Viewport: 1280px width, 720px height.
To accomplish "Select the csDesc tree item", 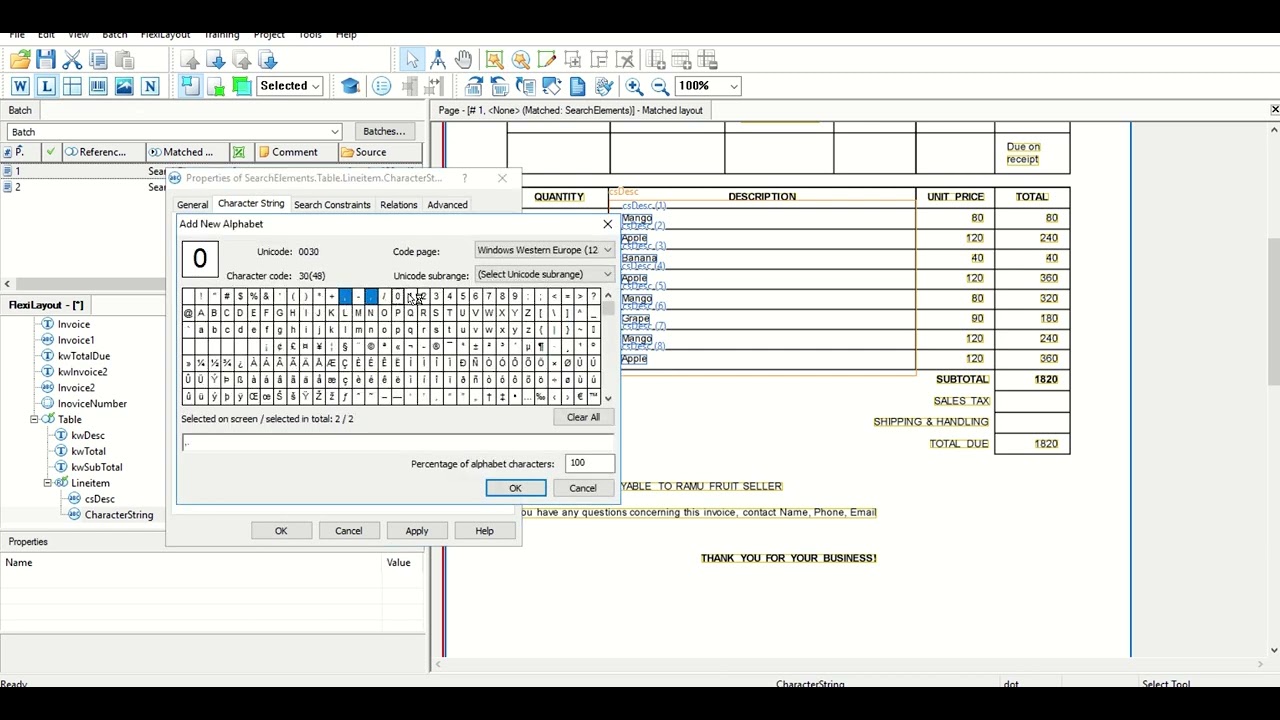I will [100, 499].
